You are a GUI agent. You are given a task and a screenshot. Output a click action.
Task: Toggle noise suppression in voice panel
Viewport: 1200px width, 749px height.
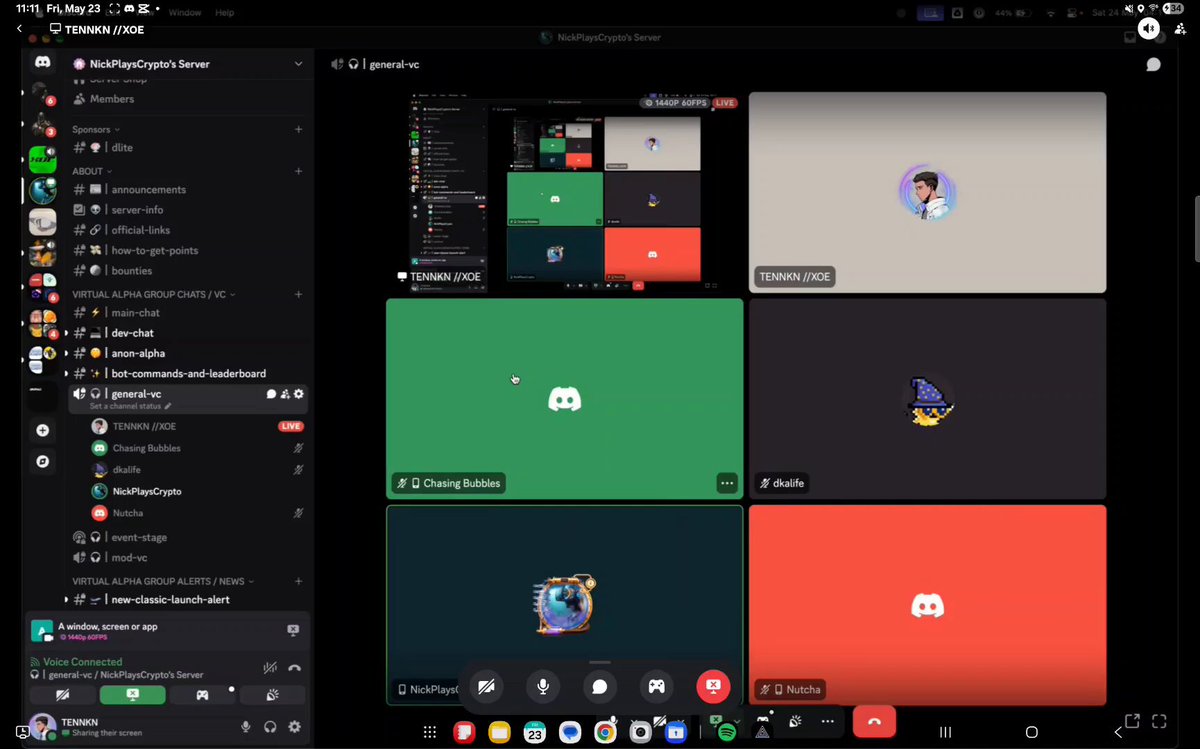coord(270,668)
